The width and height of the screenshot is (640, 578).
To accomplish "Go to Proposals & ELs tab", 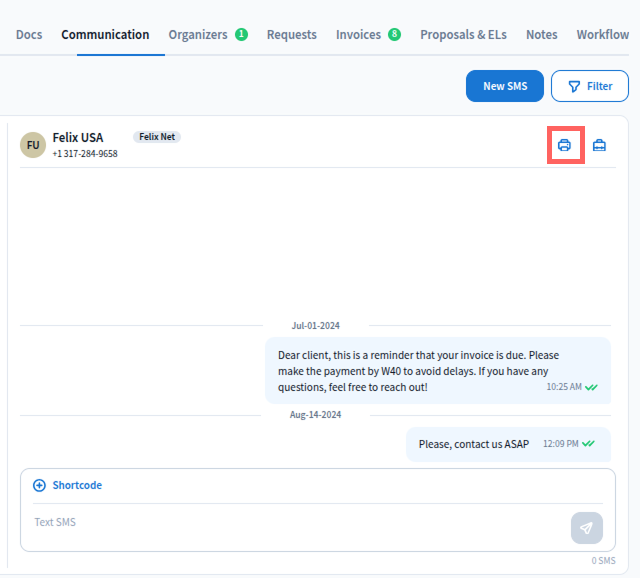I will (463, 35).
